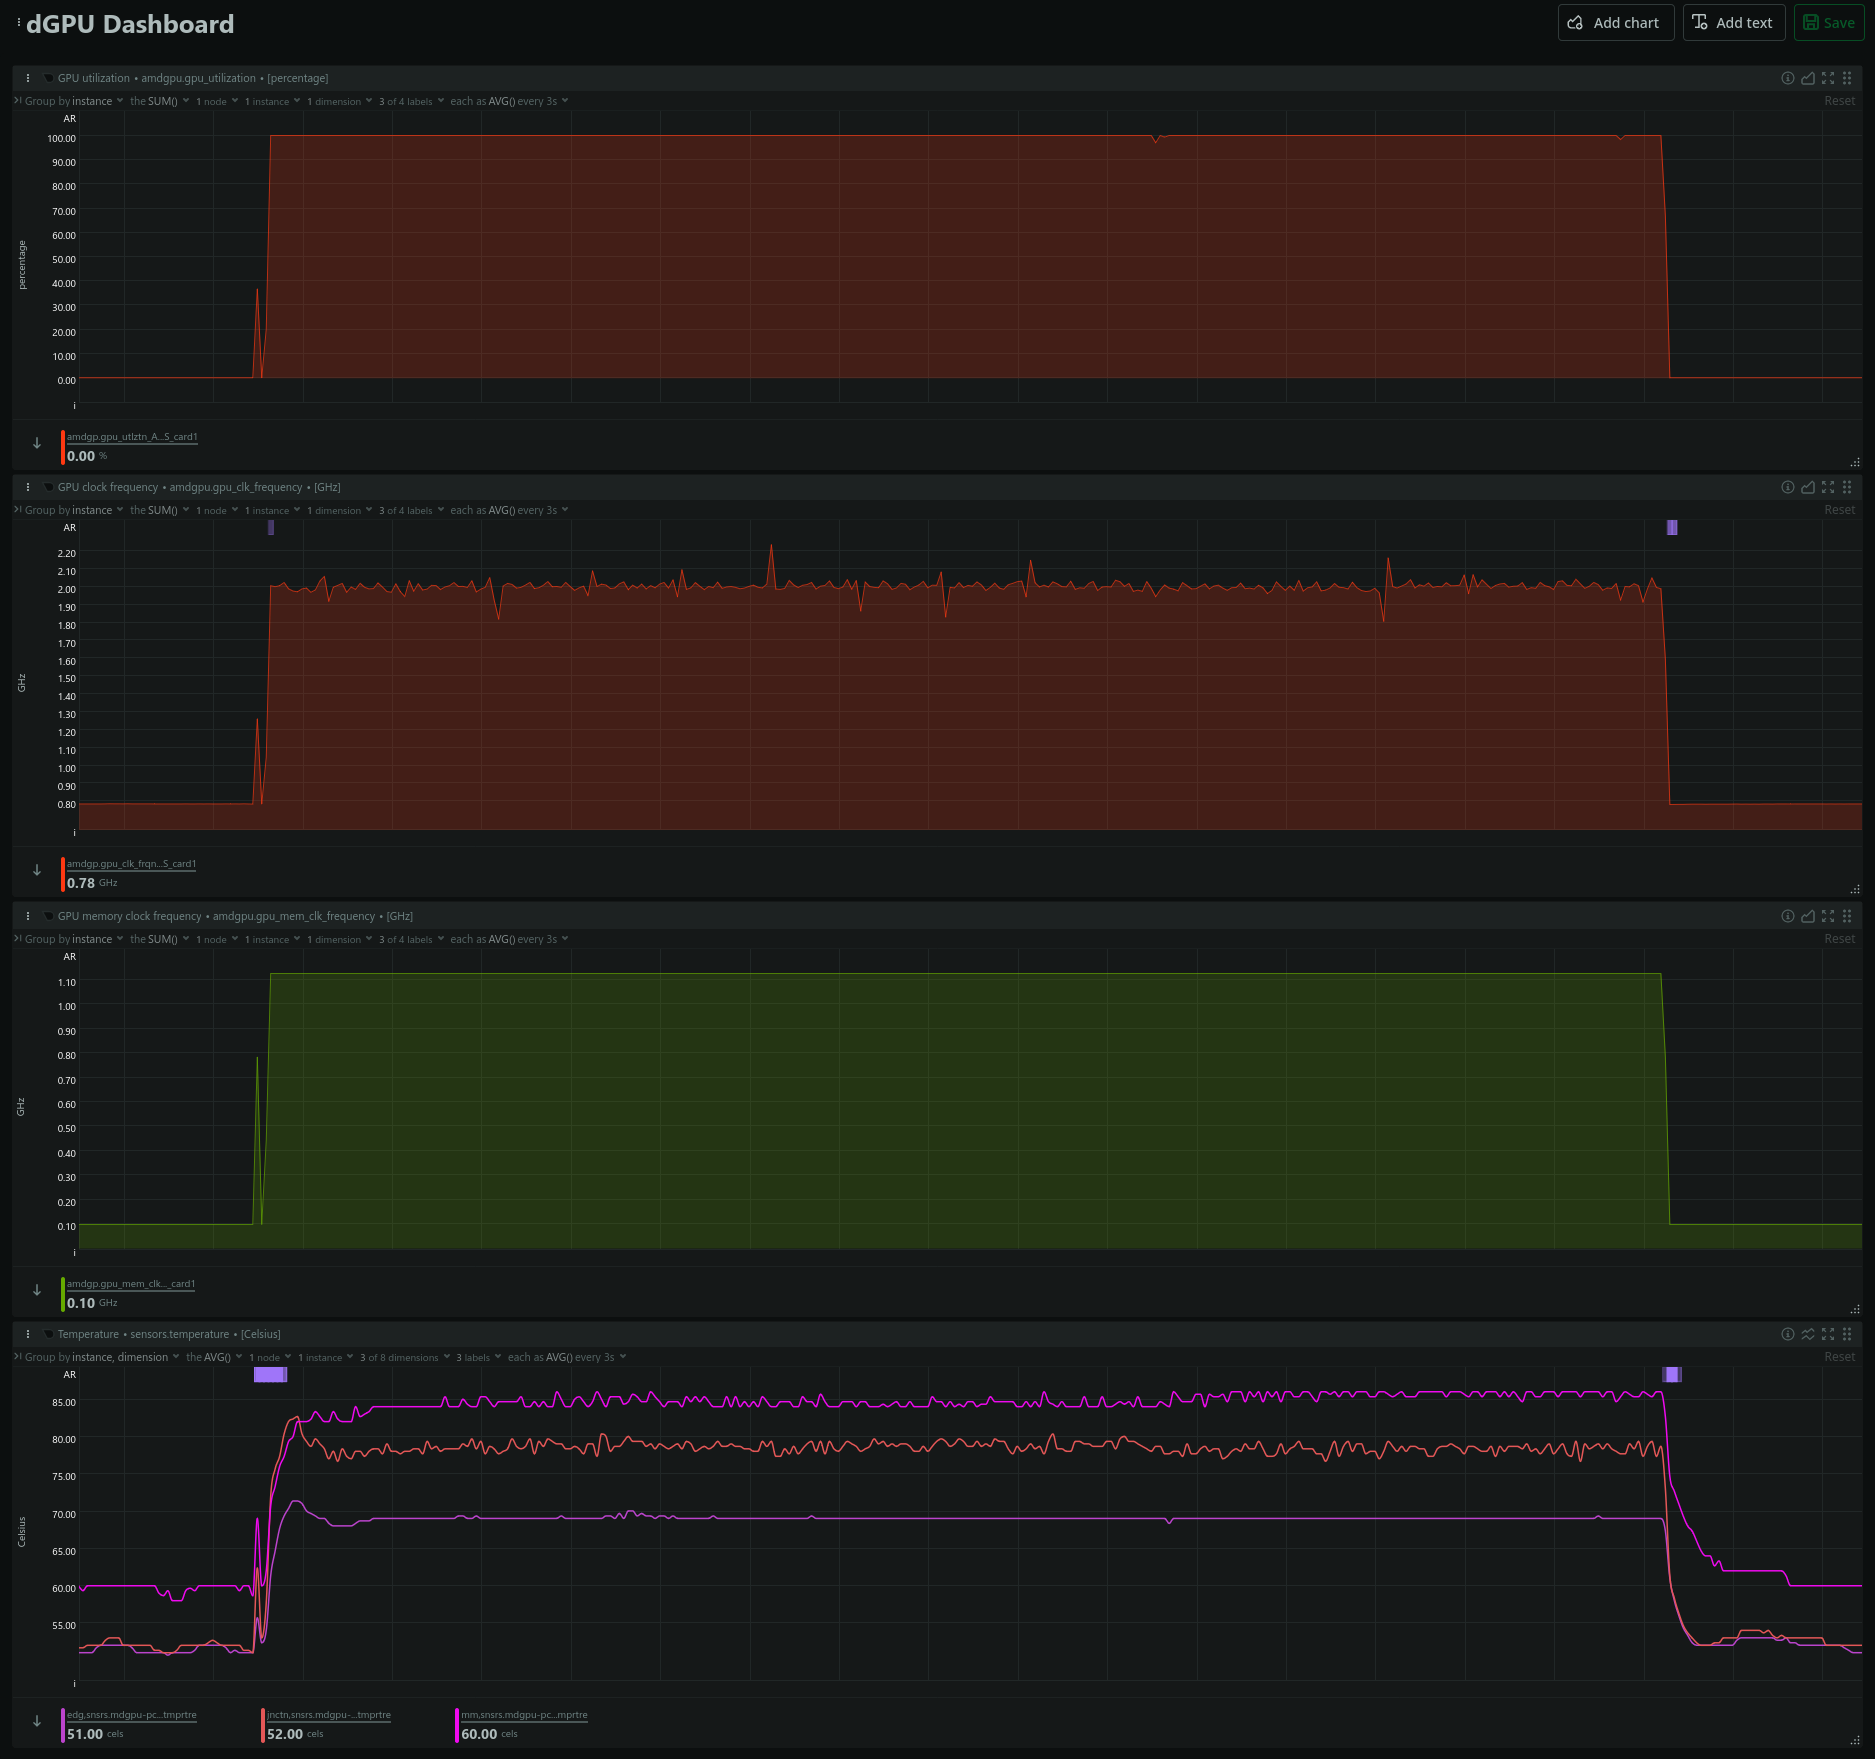Click the line chart type icon on Temperature chart
The height and width of the screenshot is (1759, 1875).
coord(1808,1334)
